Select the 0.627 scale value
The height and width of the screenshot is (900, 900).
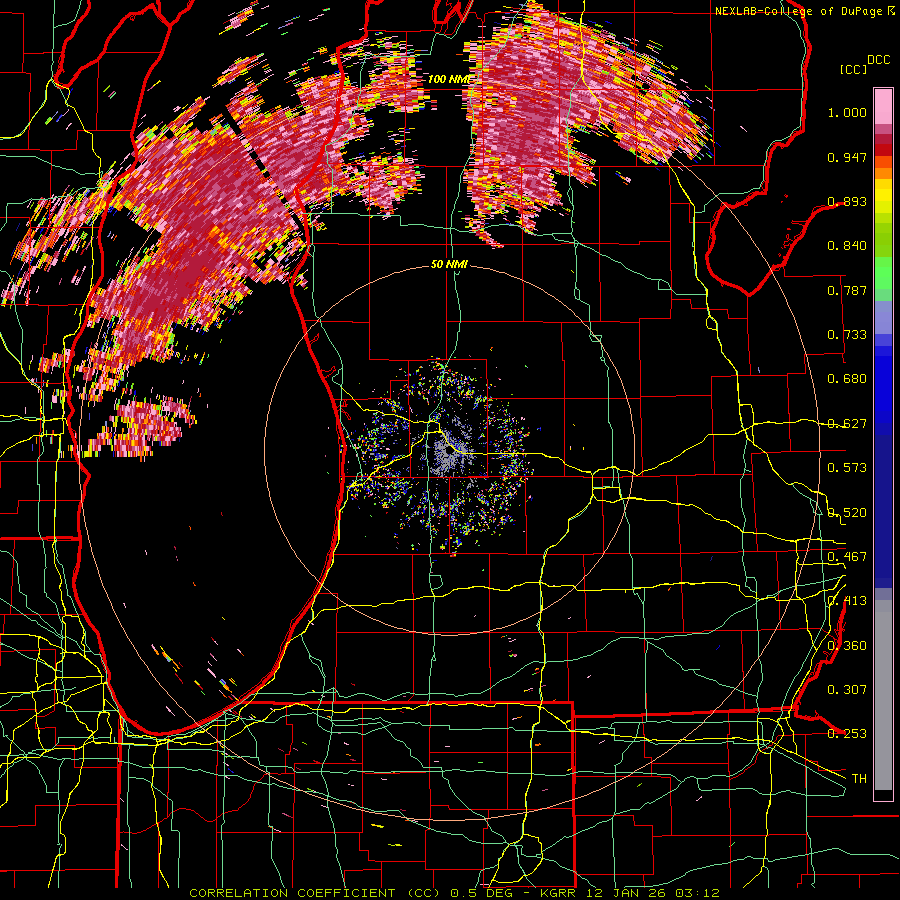[x=847, y=424]
